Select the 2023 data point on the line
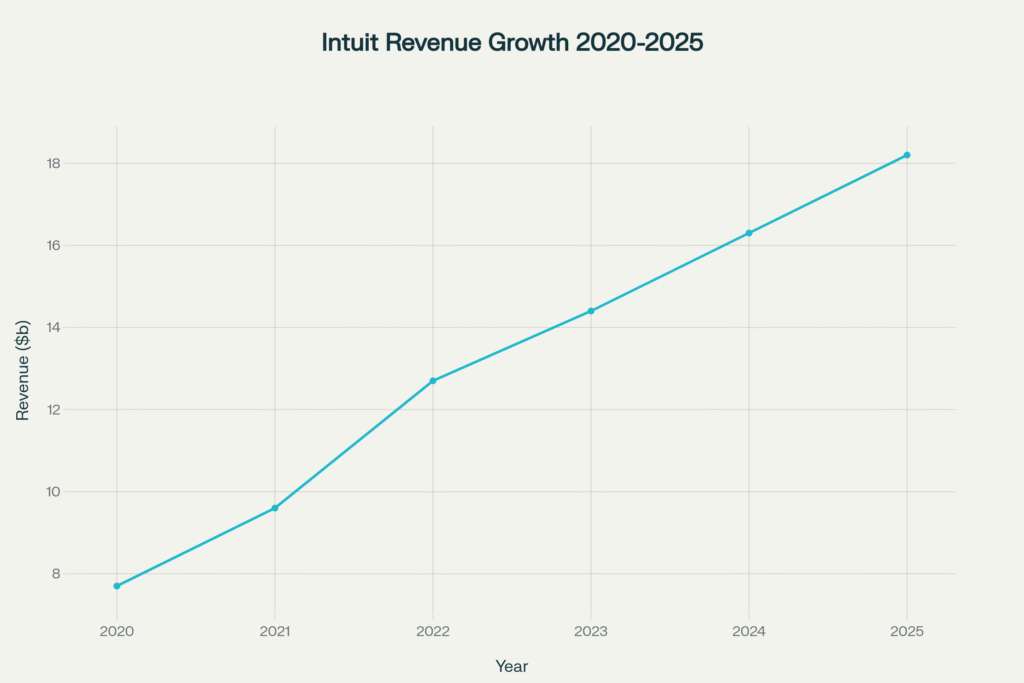1024x683 pixels. 591,311
